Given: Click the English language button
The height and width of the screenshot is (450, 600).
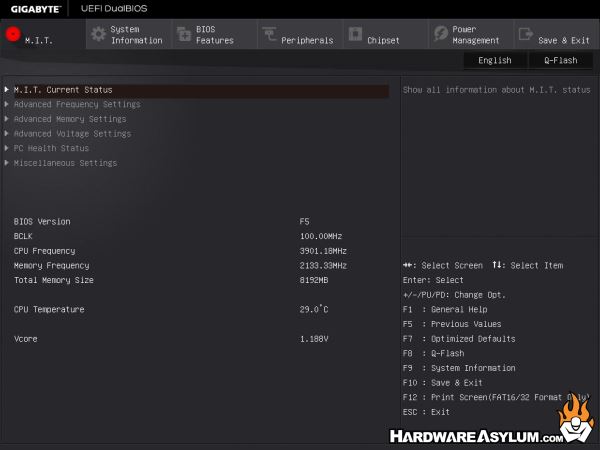Looking at the screenshot, I should tap(495, 60).
